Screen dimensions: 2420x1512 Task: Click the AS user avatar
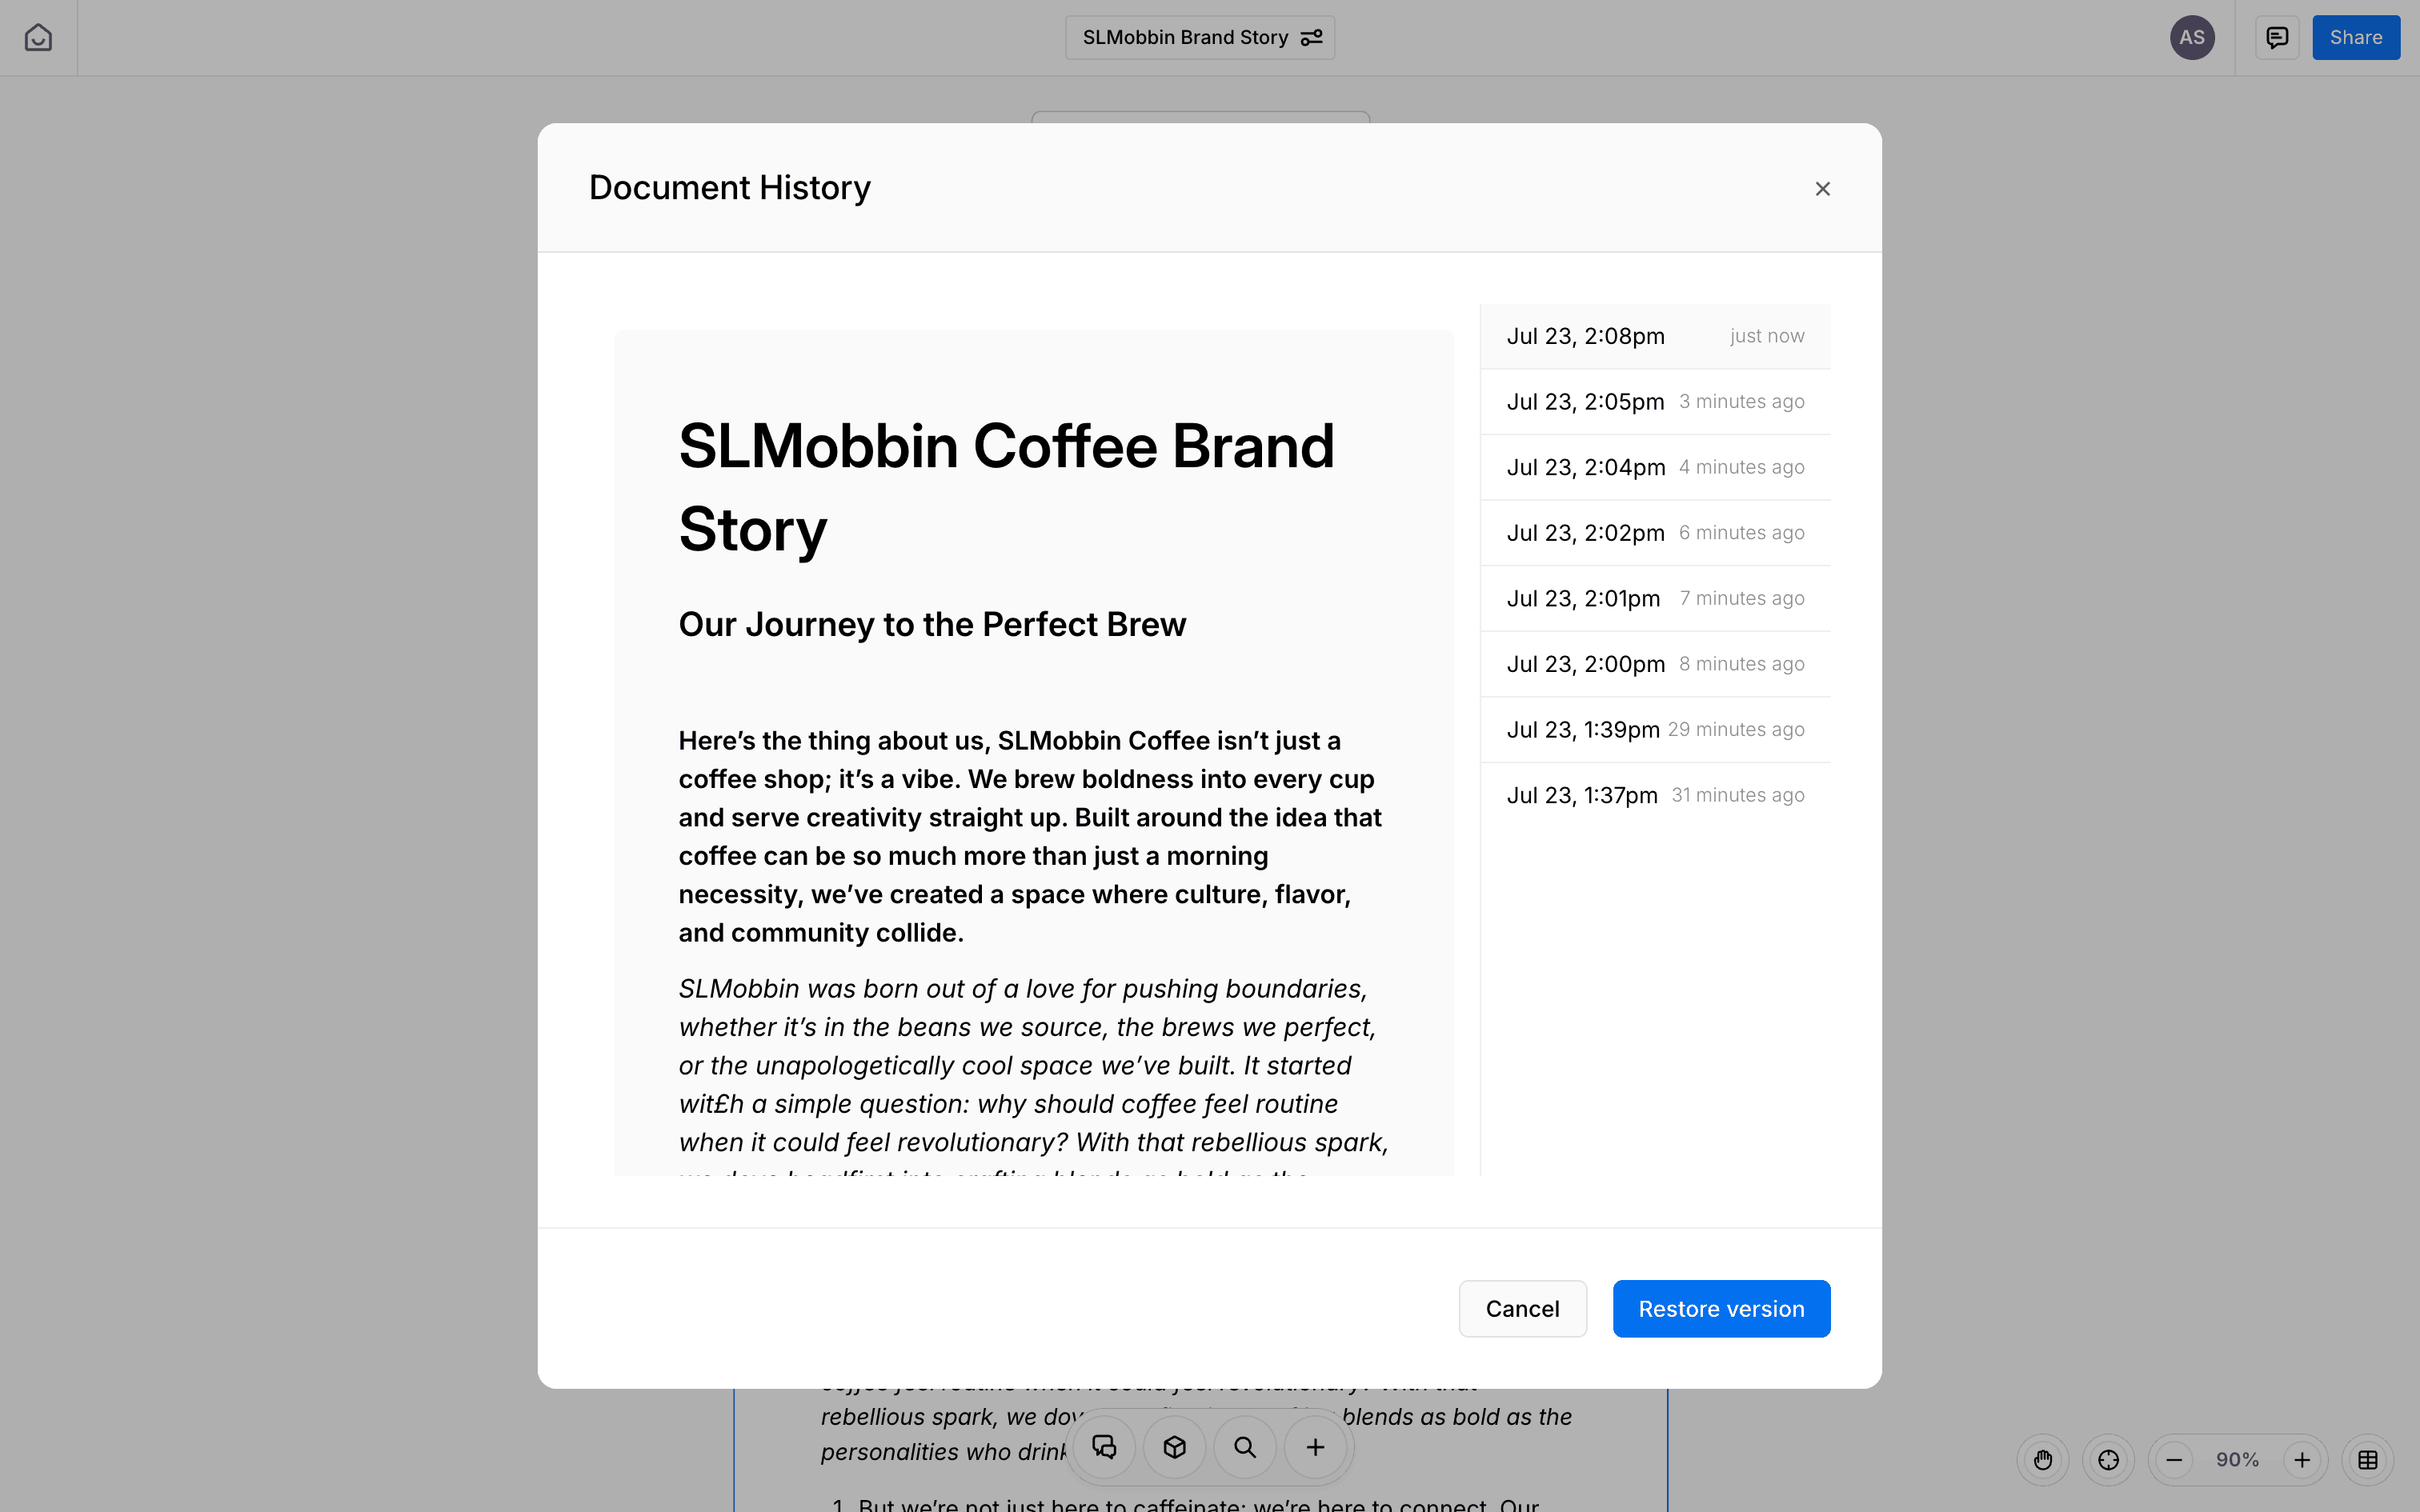tap(2192, 38)
